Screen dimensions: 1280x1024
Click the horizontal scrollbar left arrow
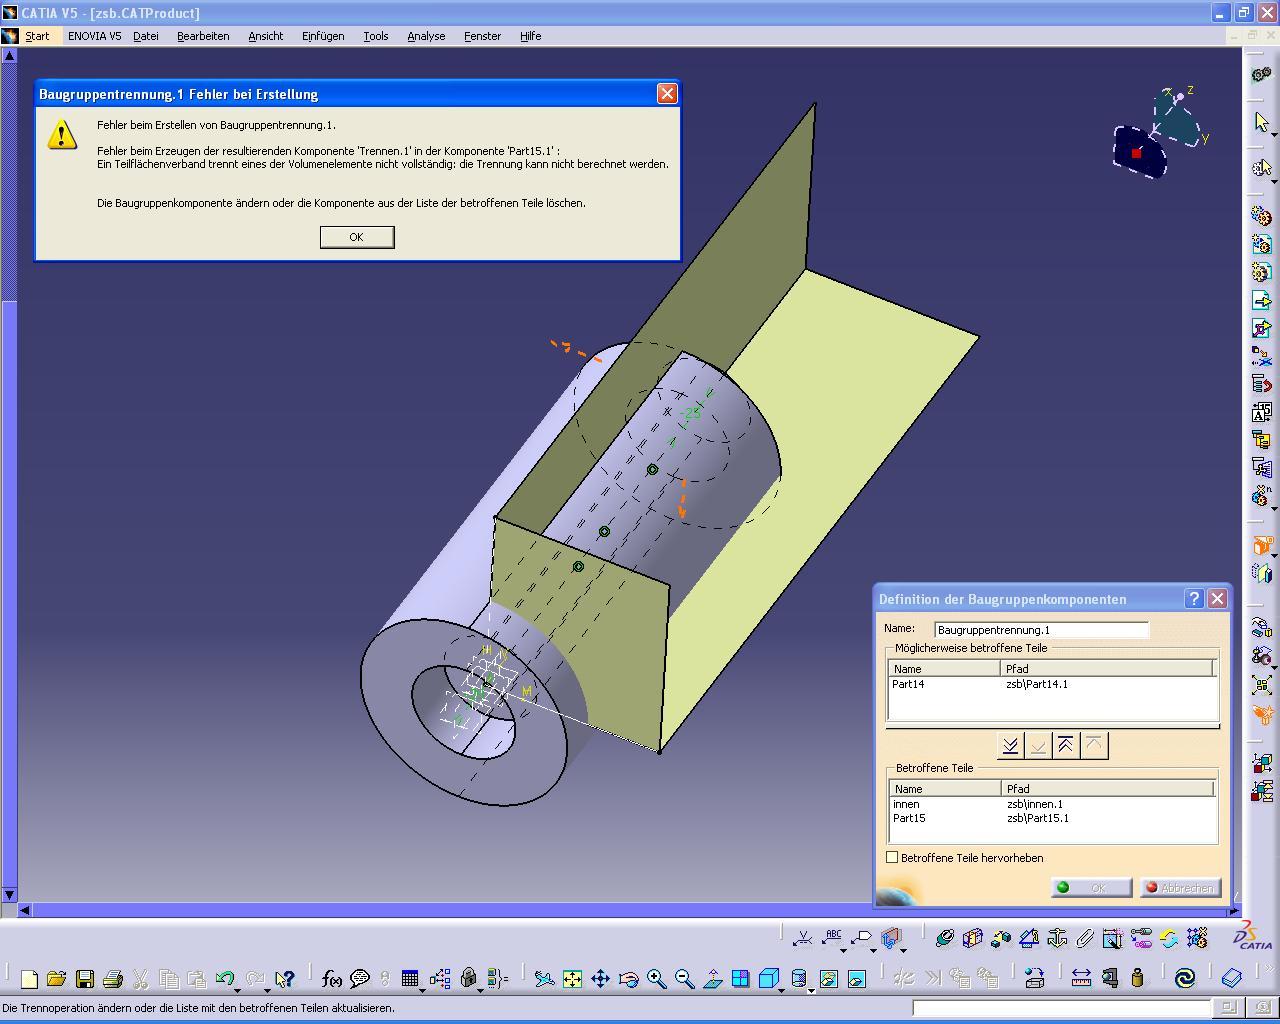25,910
